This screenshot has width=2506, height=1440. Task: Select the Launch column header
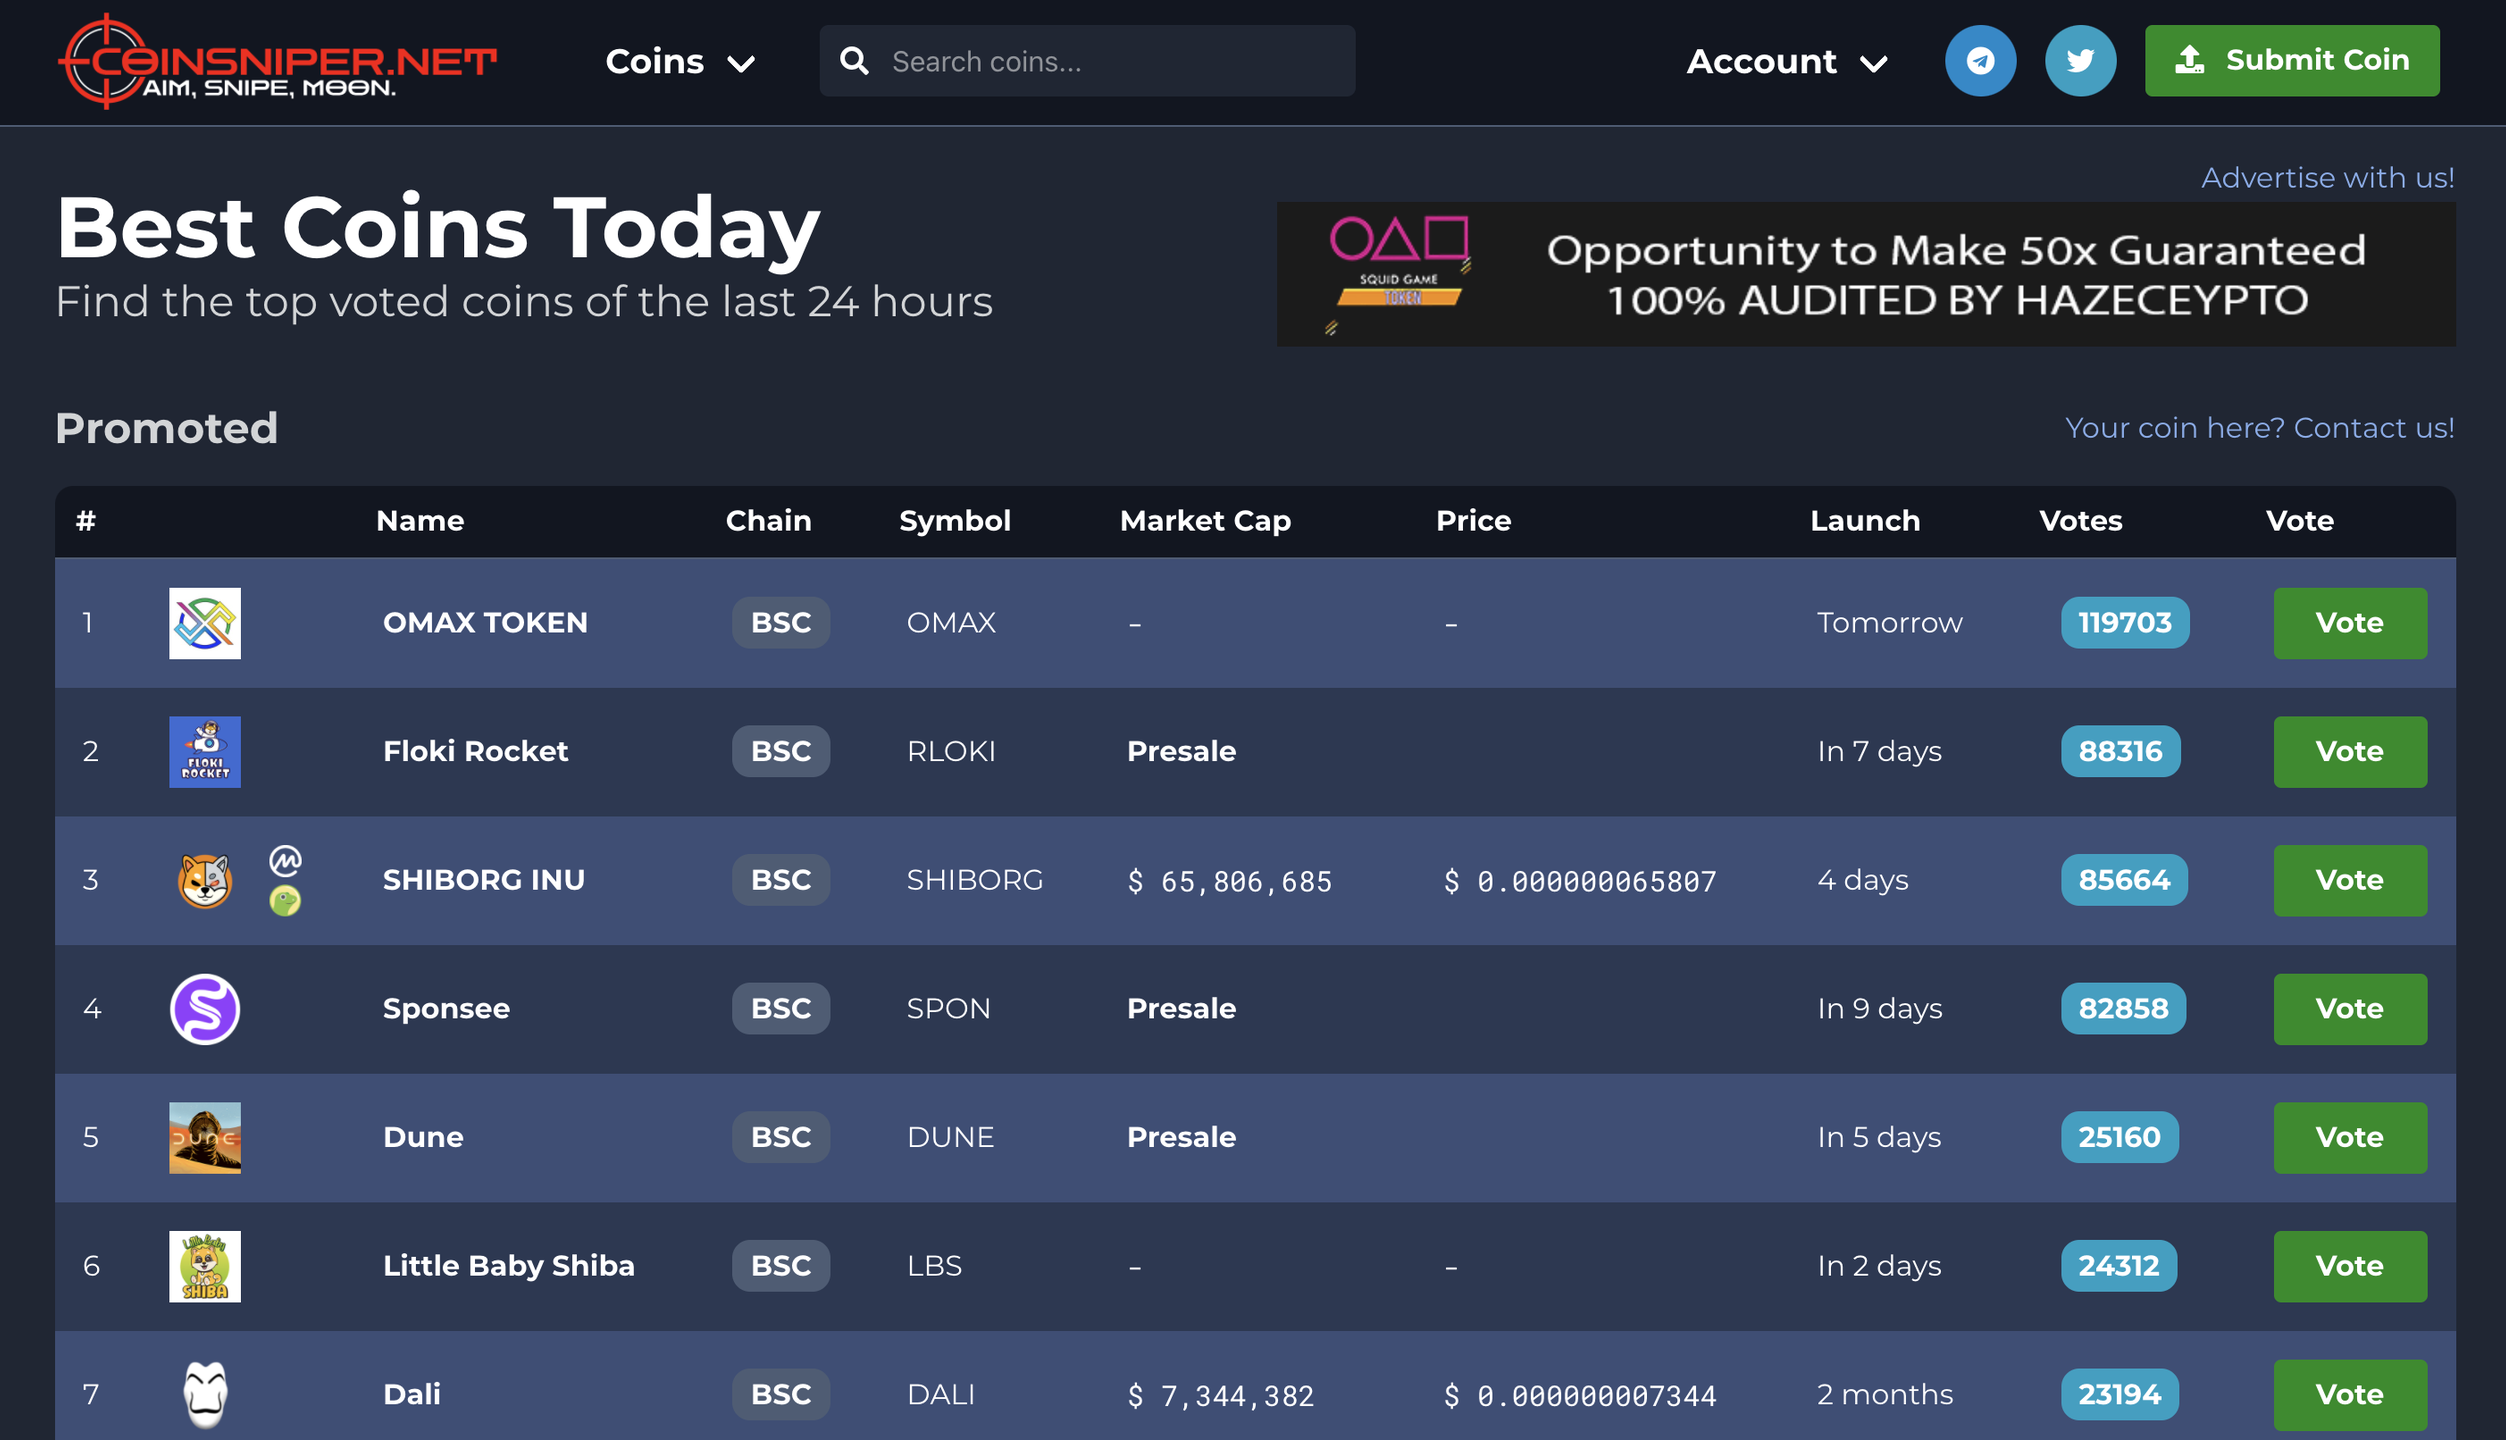1864,521
